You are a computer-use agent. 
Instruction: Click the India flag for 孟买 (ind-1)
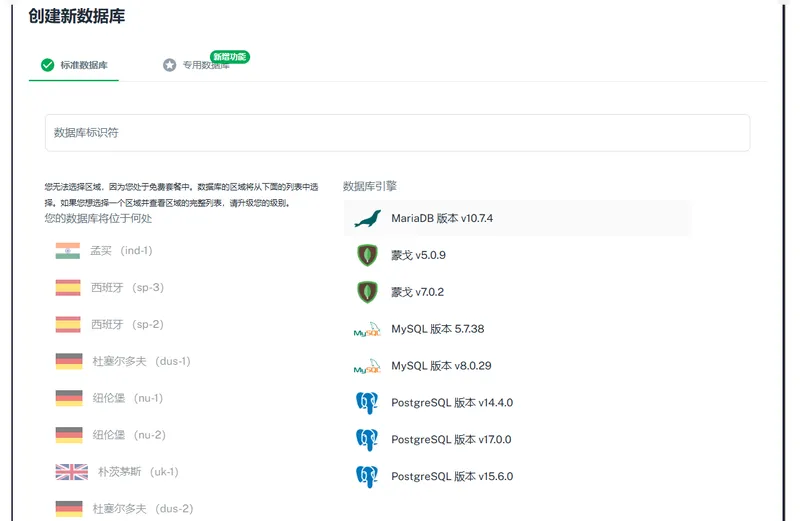pos(68,251)
